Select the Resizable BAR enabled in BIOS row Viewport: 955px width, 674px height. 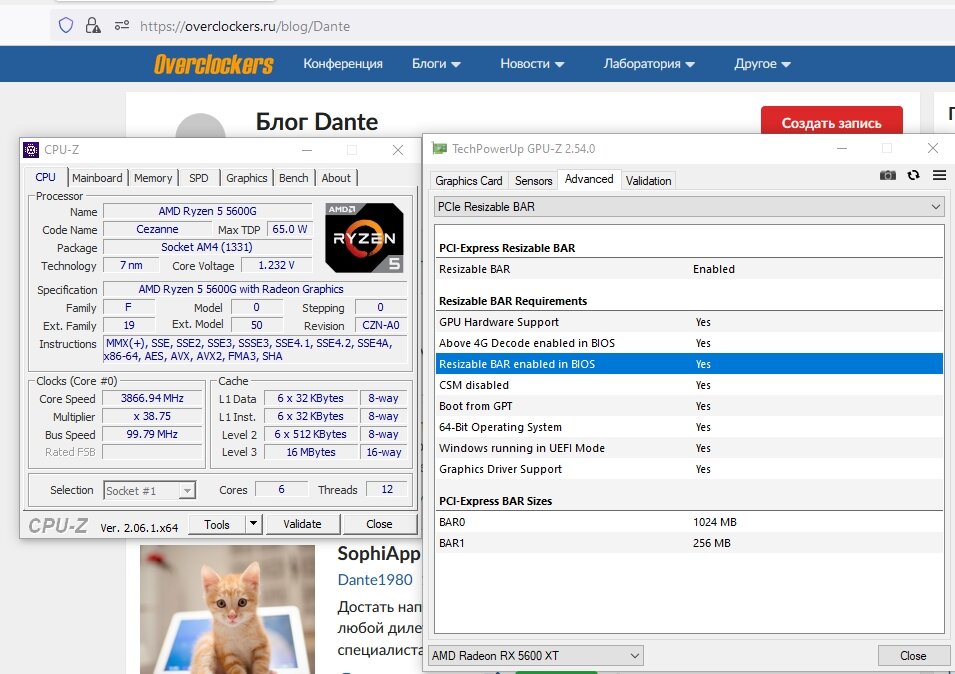(689, 364)
